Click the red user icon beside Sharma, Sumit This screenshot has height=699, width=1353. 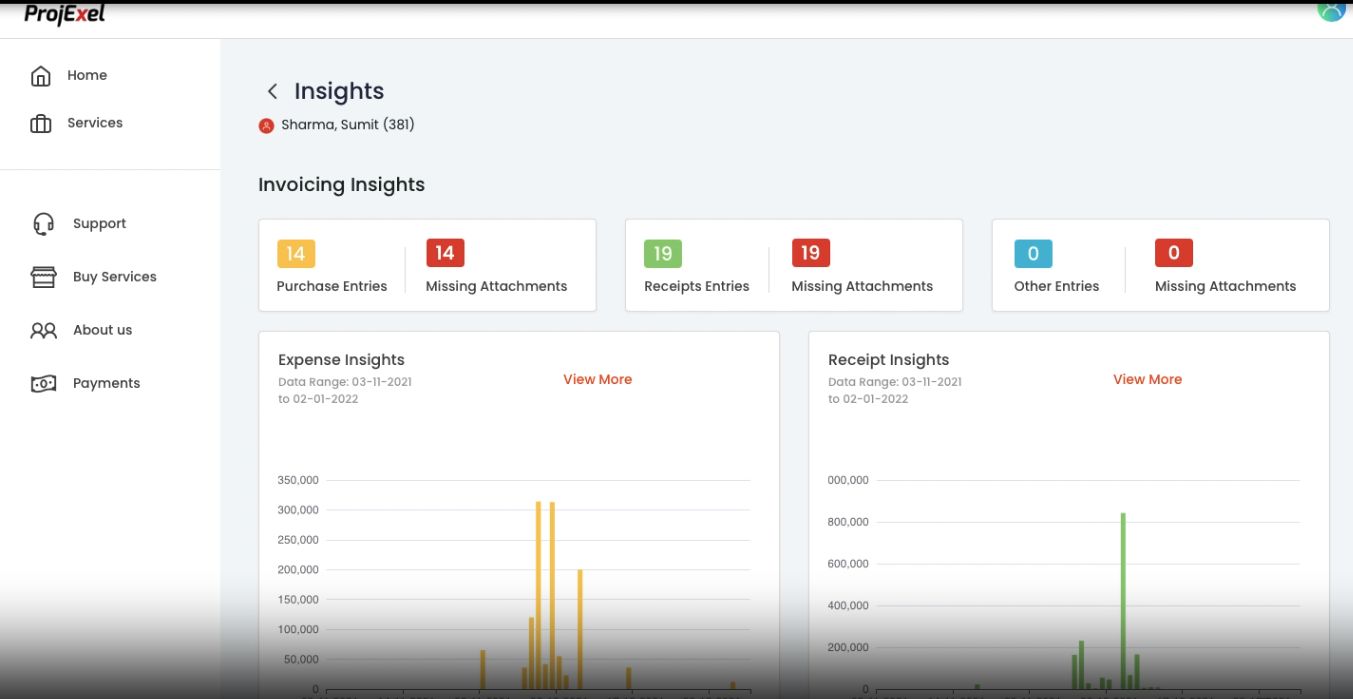pyautogui.click(x=266, y=125)
